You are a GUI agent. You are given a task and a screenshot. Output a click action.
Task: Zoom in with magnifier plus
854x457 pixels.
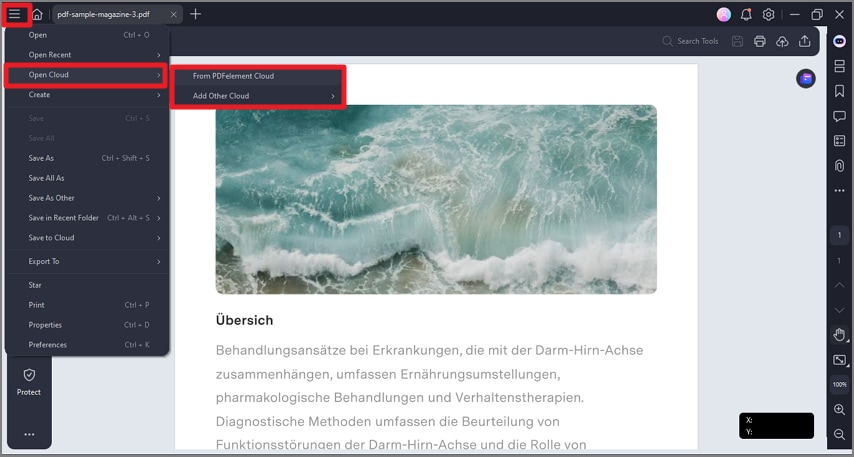[x=839, y=410]
